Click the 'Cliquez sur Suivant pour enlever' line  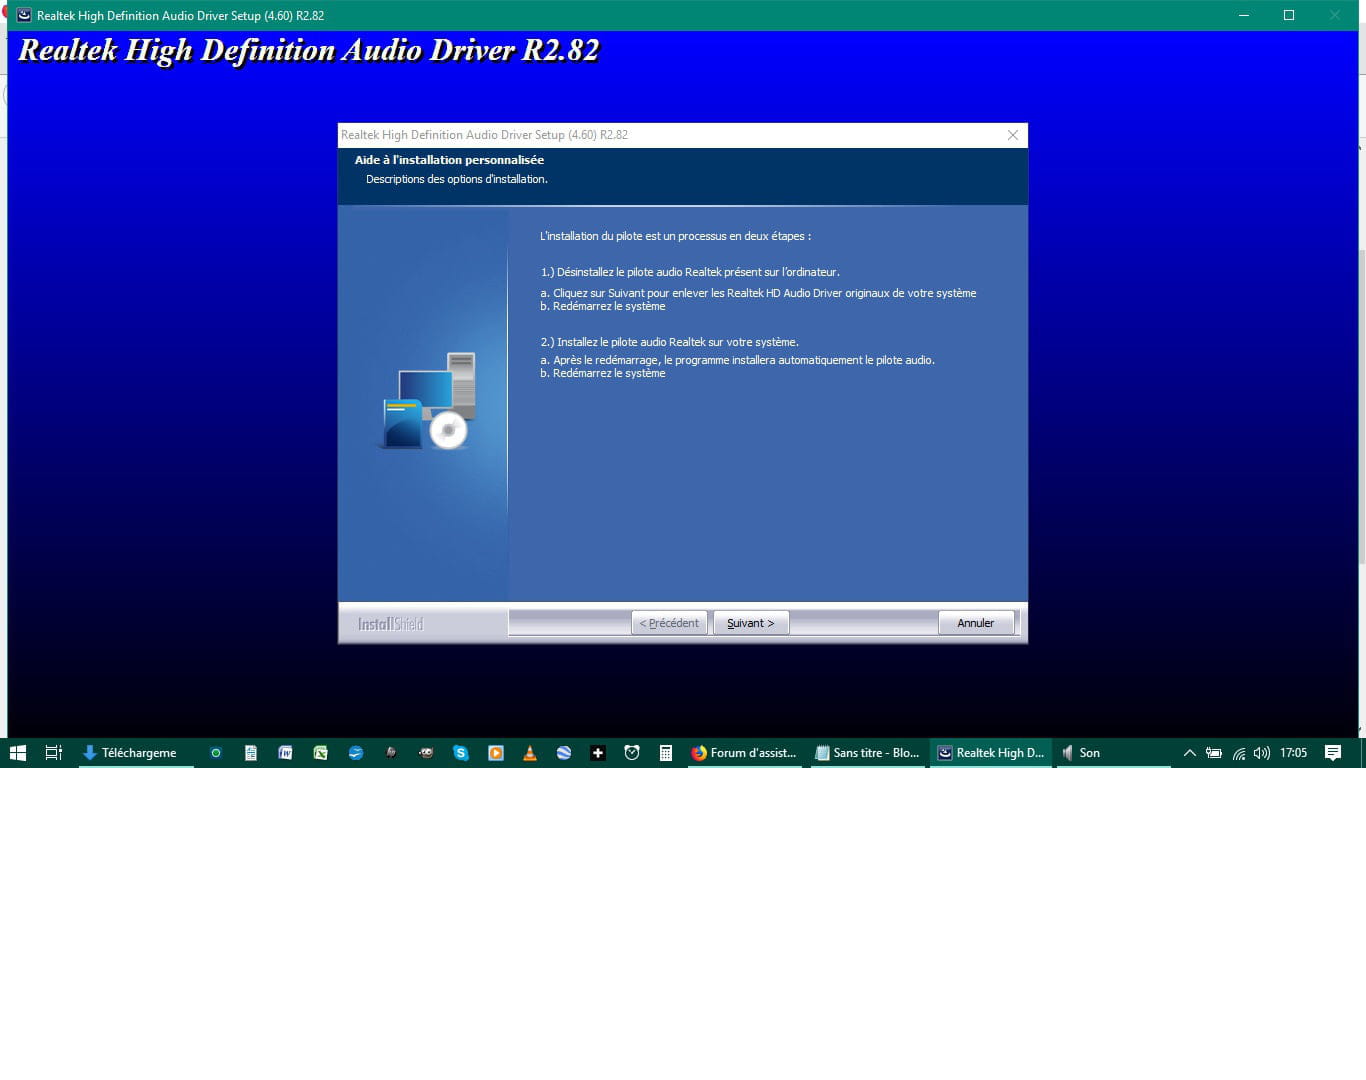(x=758, y=293)
